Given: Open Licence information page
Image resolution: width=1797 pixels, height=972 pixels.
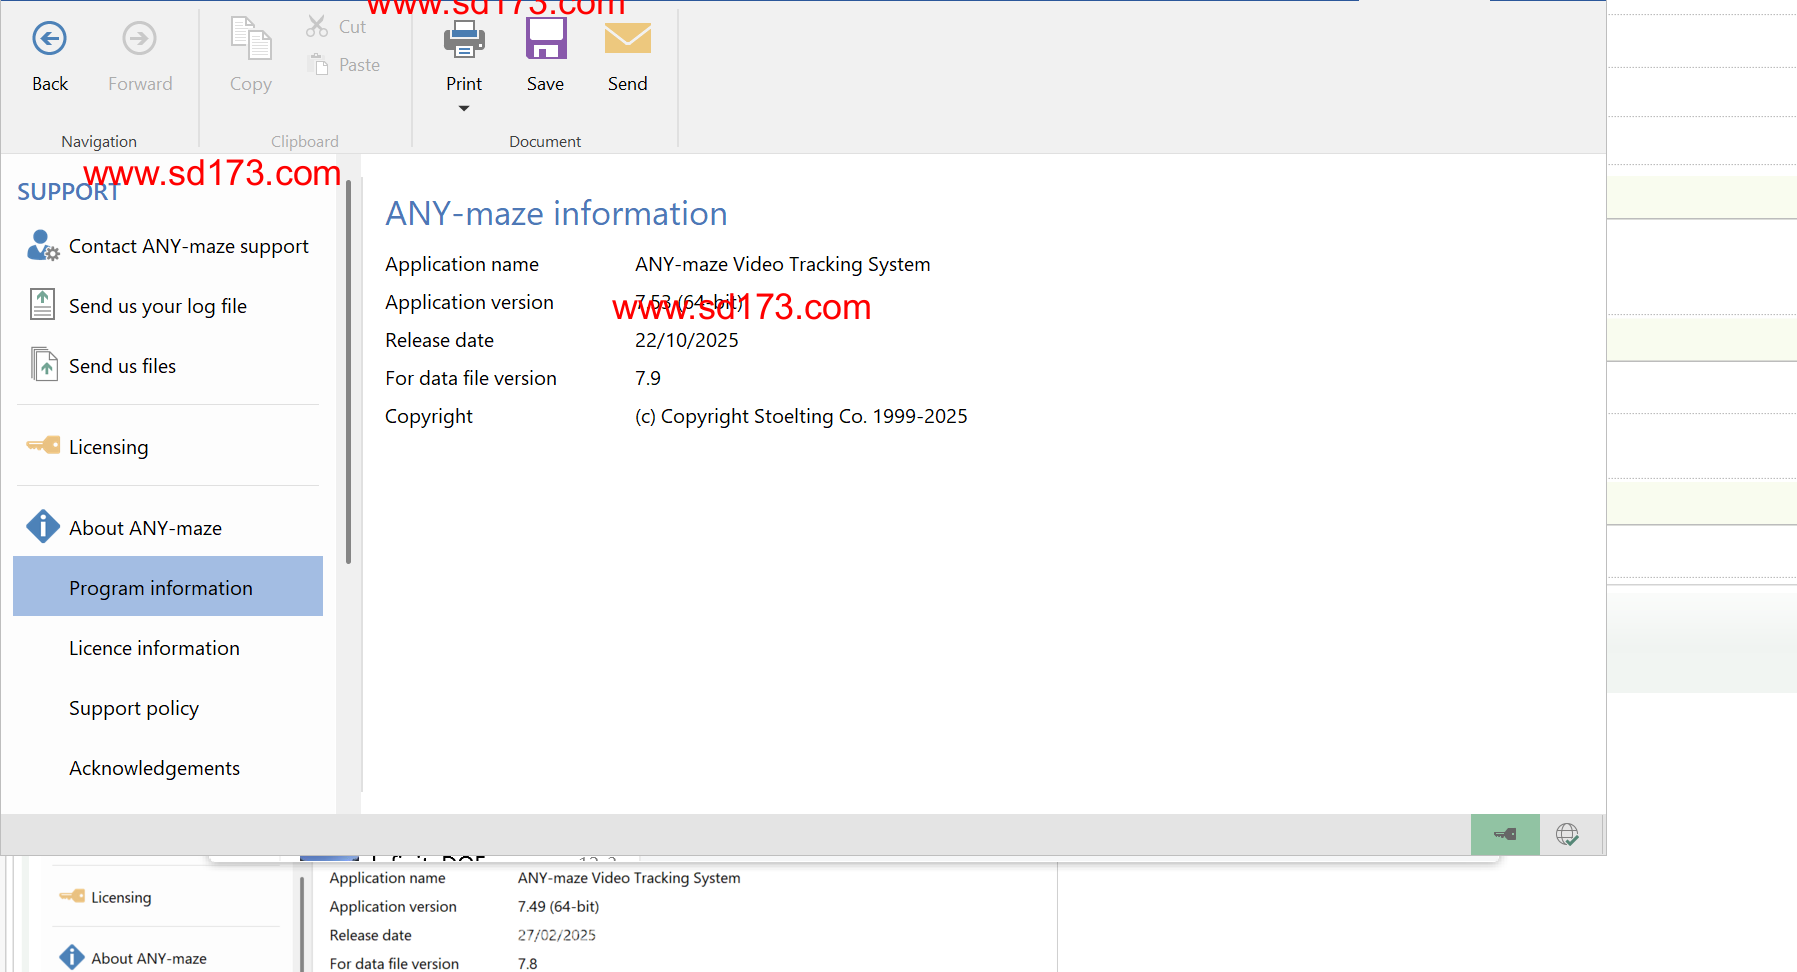Looking at the screenshot, I should pos(154,648).
